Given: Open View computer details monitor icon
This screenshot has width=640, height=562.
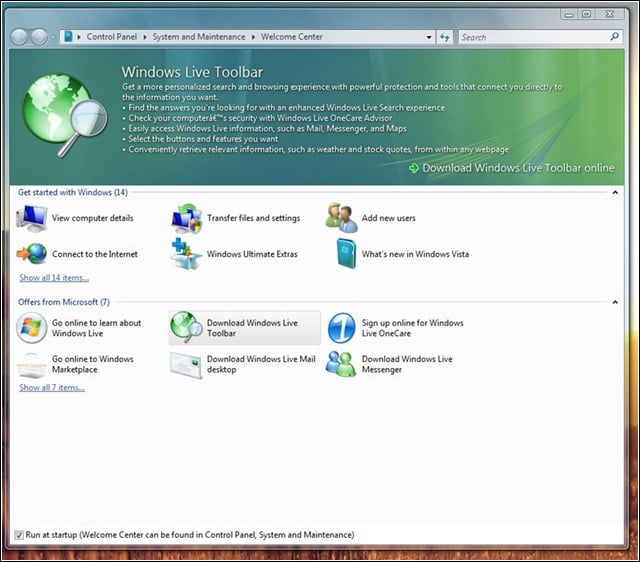Looking at the screenshot, I should pyautogui.click(x=32, y=218).
